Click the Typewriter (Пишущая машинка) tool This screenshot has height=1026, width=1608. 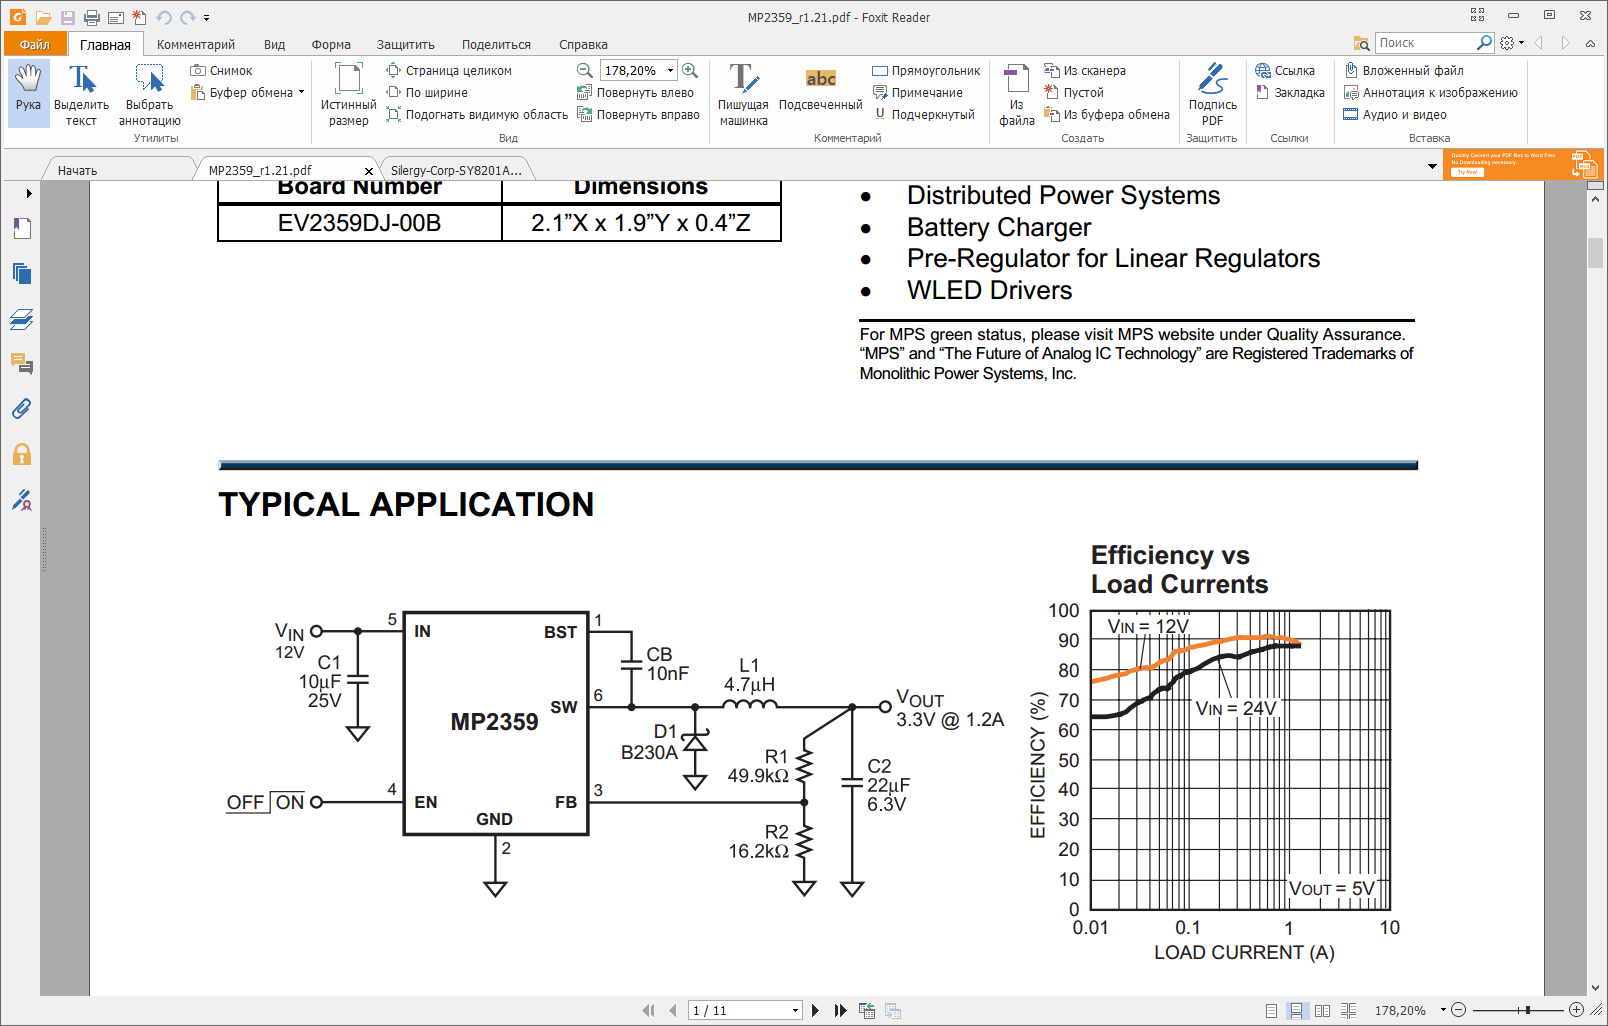tap(743, 93)
